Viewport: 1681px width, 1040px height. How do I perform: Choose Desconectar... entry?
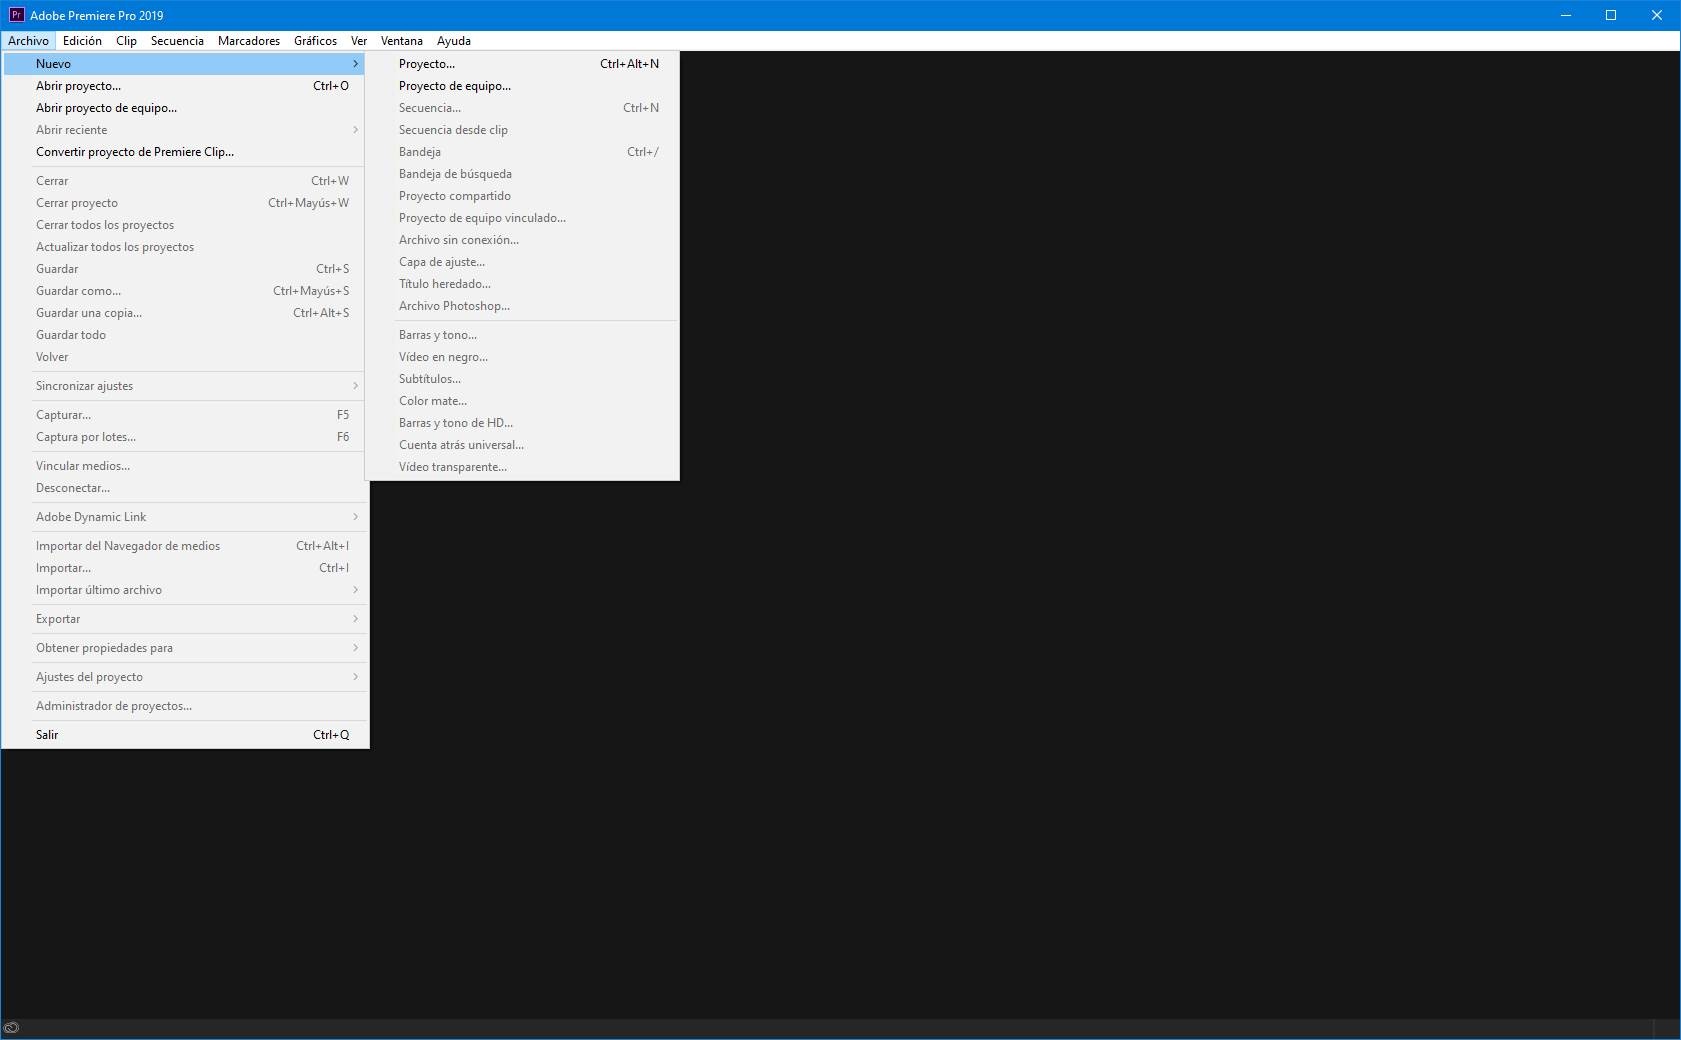(186, 488)
